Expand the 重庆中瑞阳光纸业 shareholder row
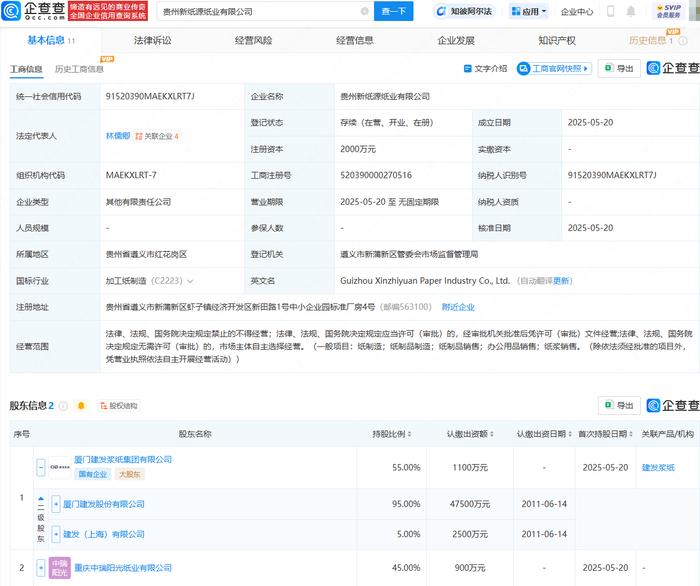 point(41,568)
